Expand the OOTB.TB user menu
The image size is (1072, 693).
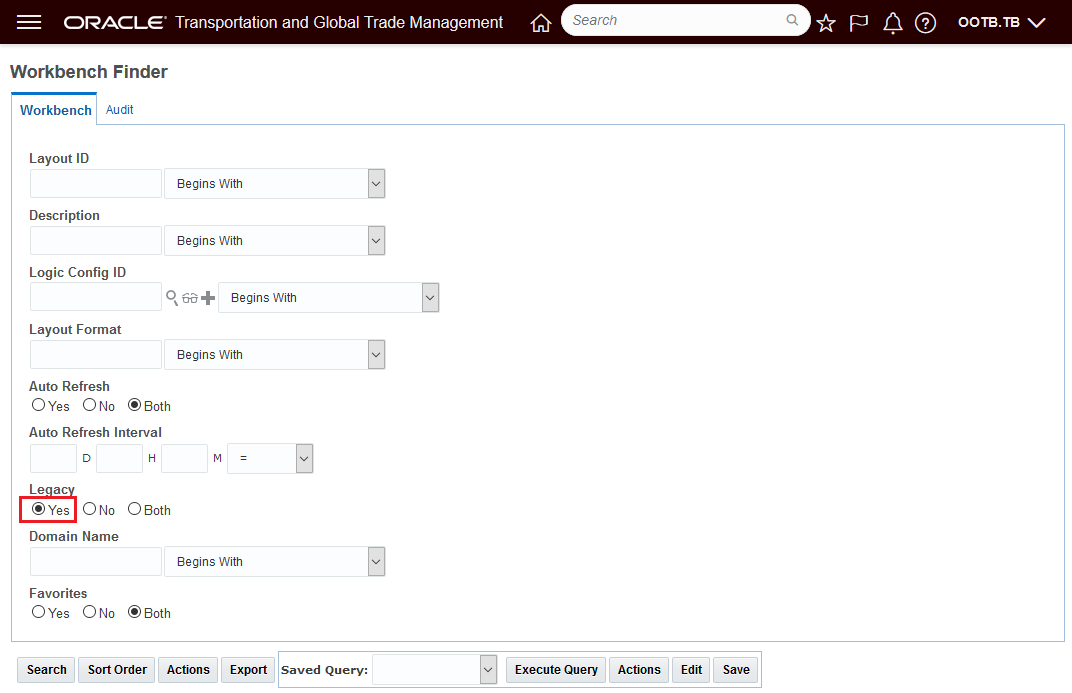pos(1002,23)
